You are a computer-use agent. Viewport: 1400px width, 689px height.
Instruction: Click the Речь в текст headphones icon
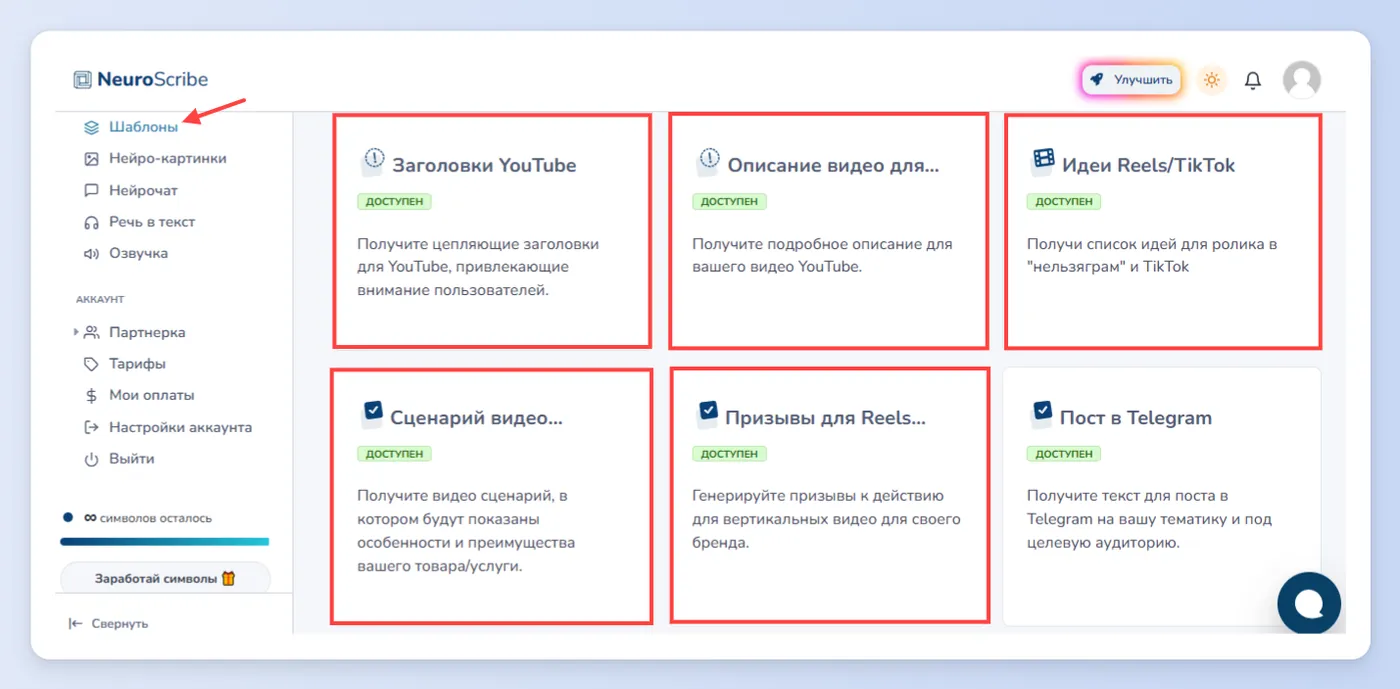(91, 222)
